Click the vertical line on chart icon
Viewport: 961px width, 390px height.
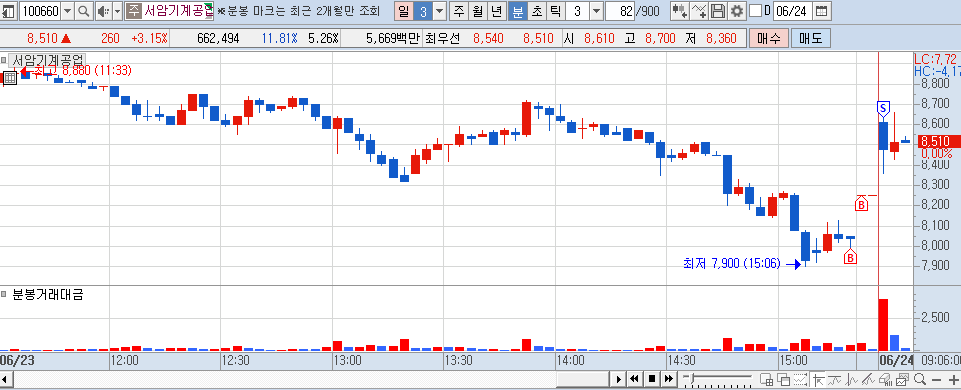852,379
